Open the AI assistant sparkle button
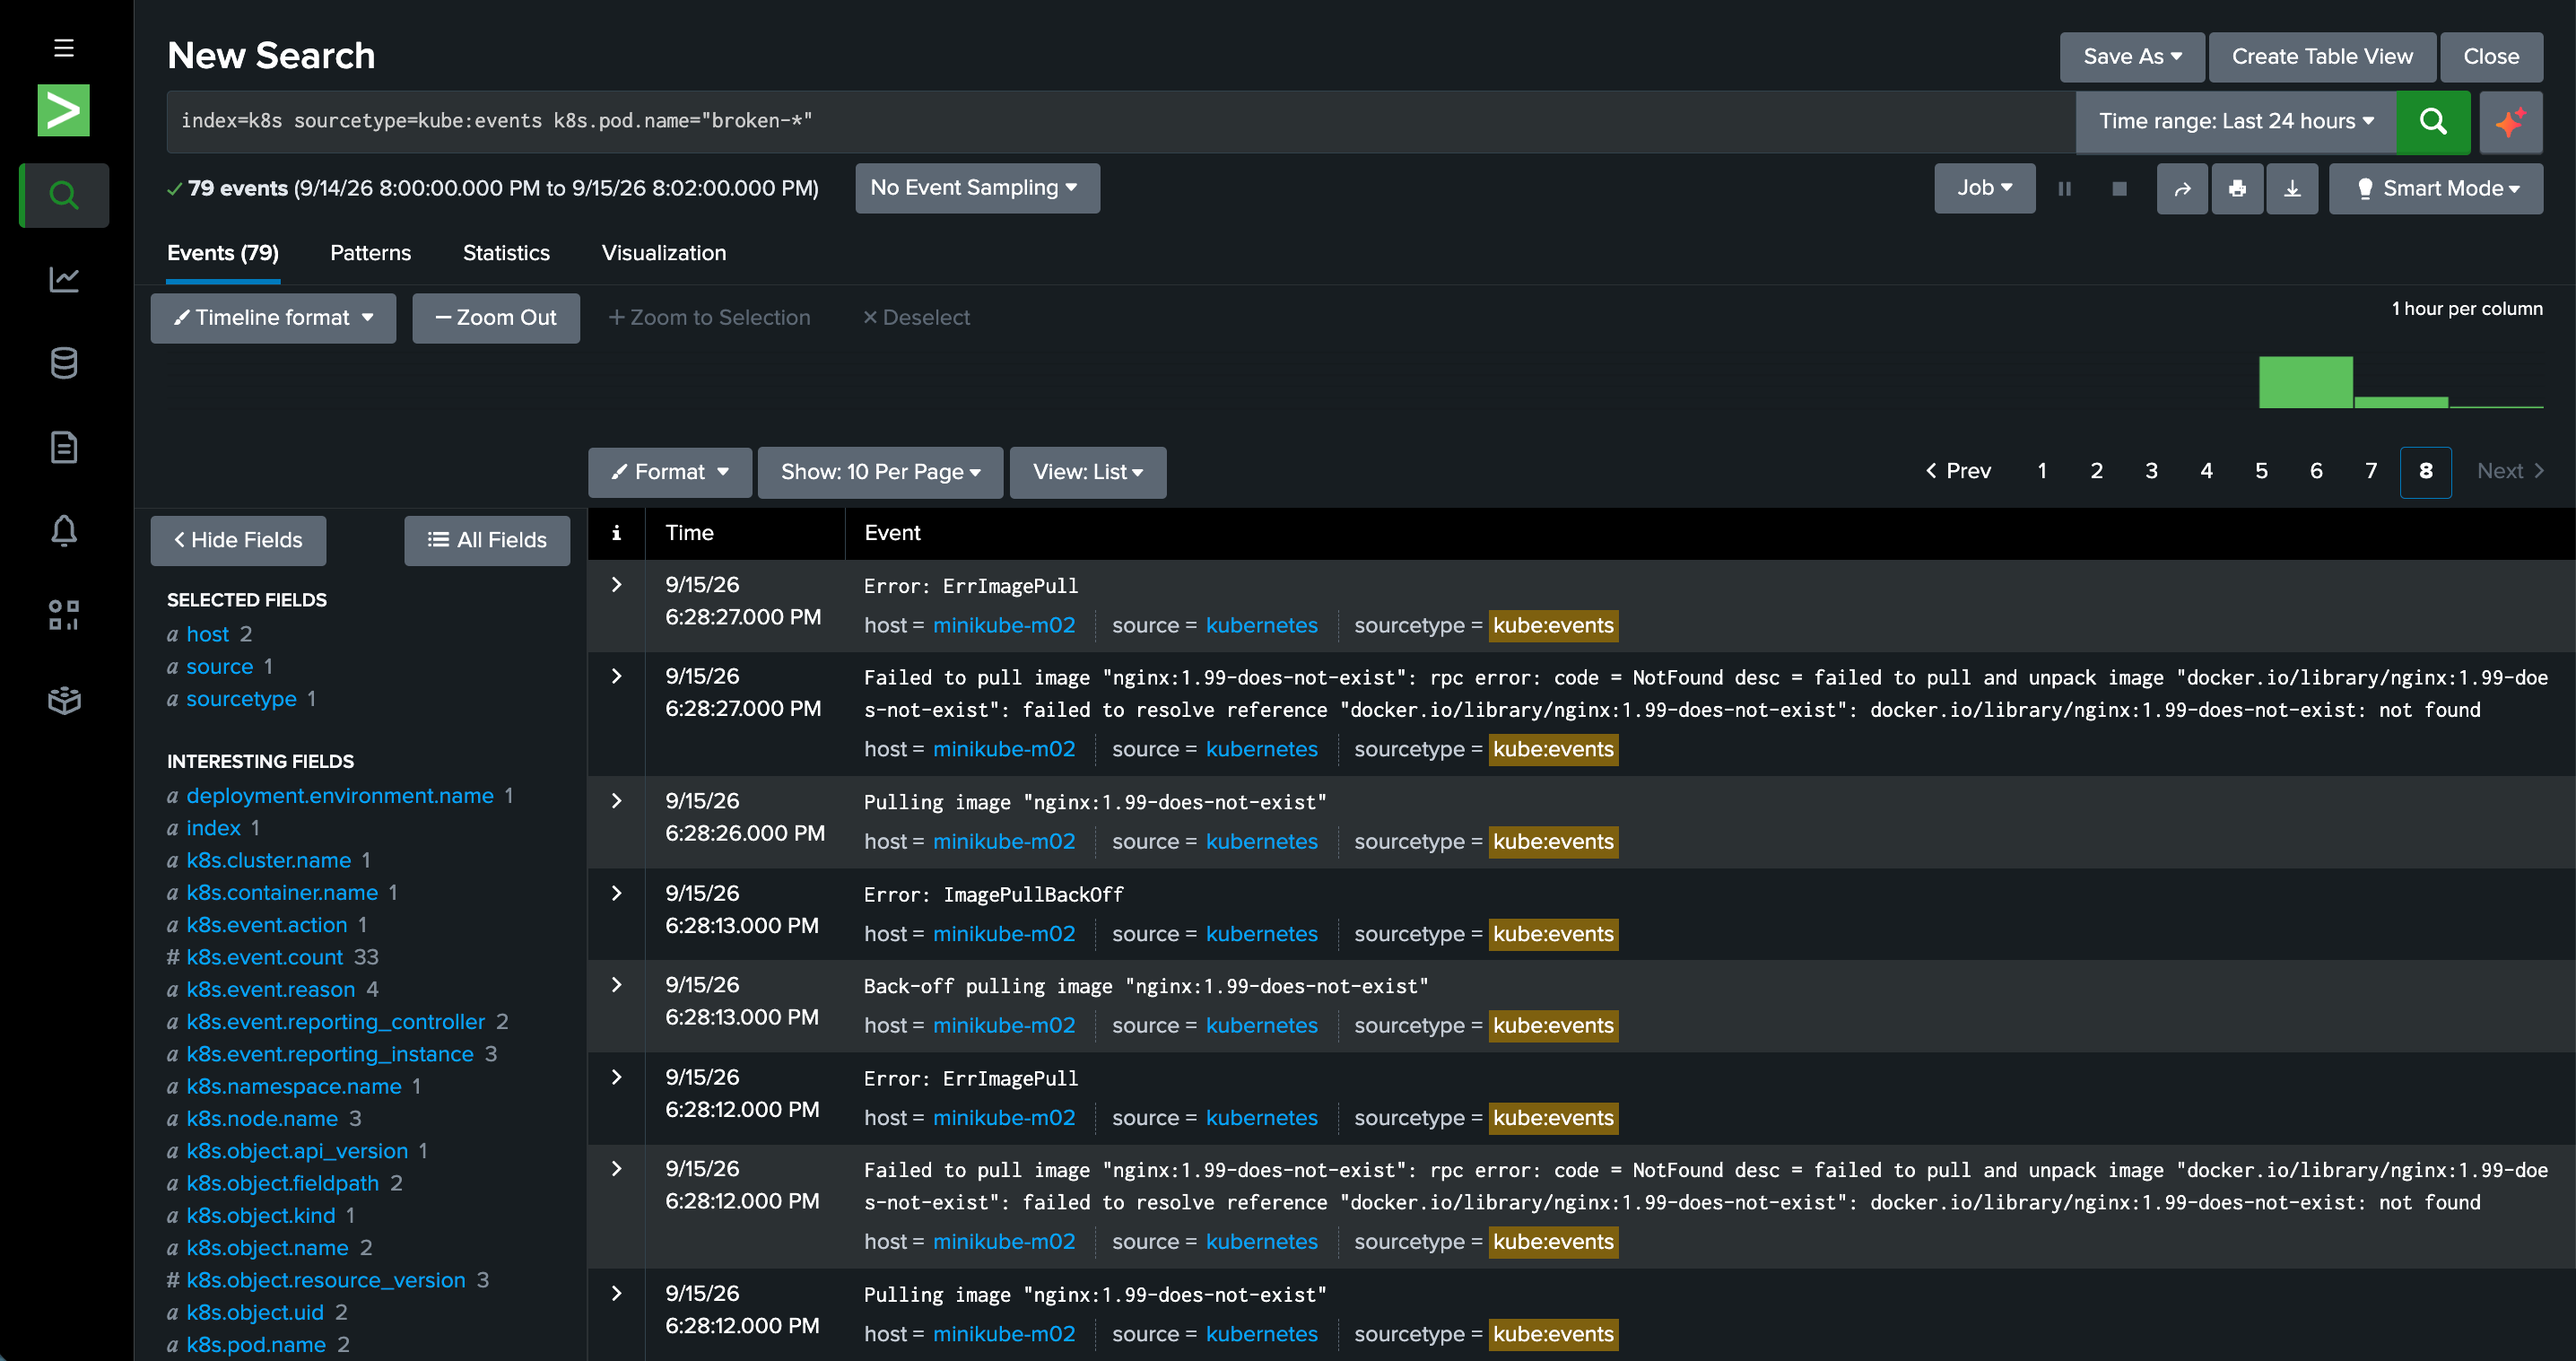 click(x=2510, y=122)
